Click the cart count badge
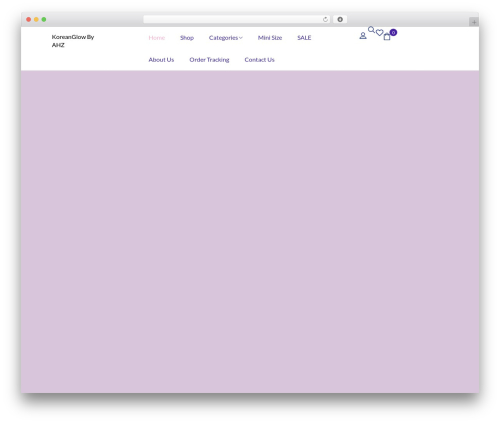This screenshot has width=500, height=423. 393,32
